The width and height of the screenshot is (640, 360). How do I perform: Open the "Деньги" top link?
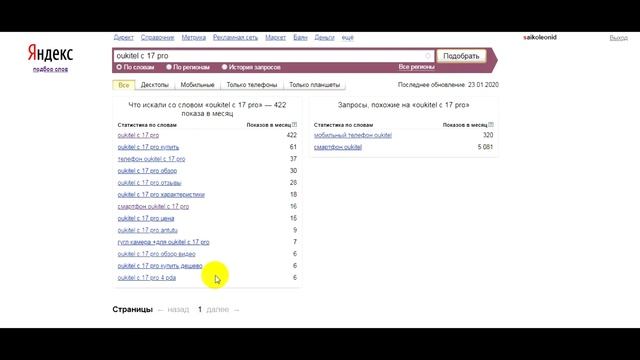pos(324,38)
